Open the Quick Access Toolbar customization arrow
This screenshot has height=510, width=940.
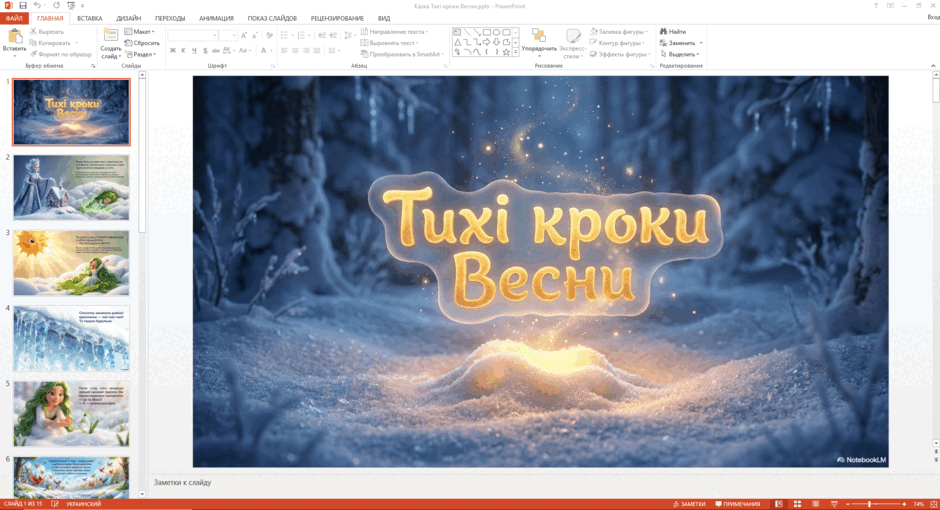click(x=82, y=6)
